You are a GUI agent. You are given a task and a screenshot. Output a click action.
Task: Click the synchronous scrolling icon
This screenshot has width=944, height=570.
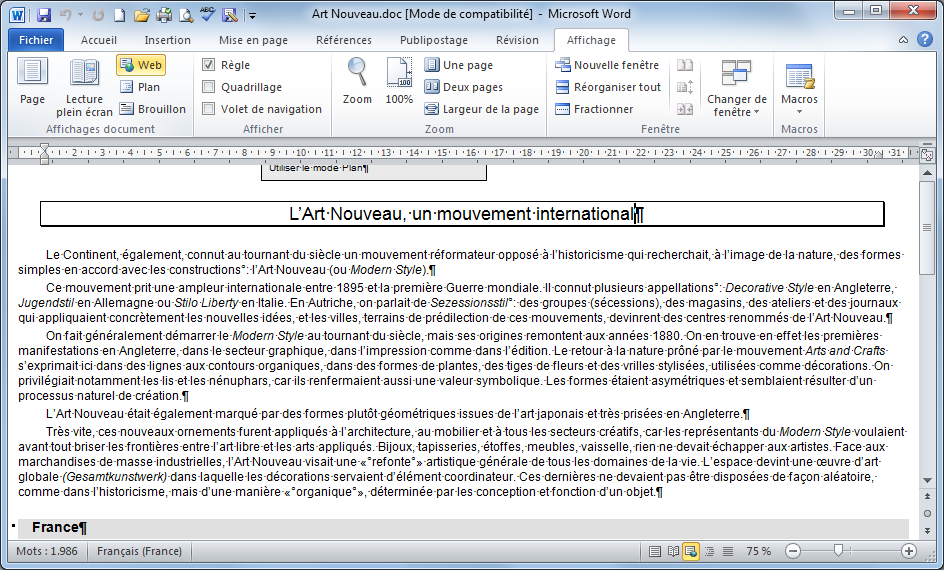pyautogui.click(x=685, y=87)
